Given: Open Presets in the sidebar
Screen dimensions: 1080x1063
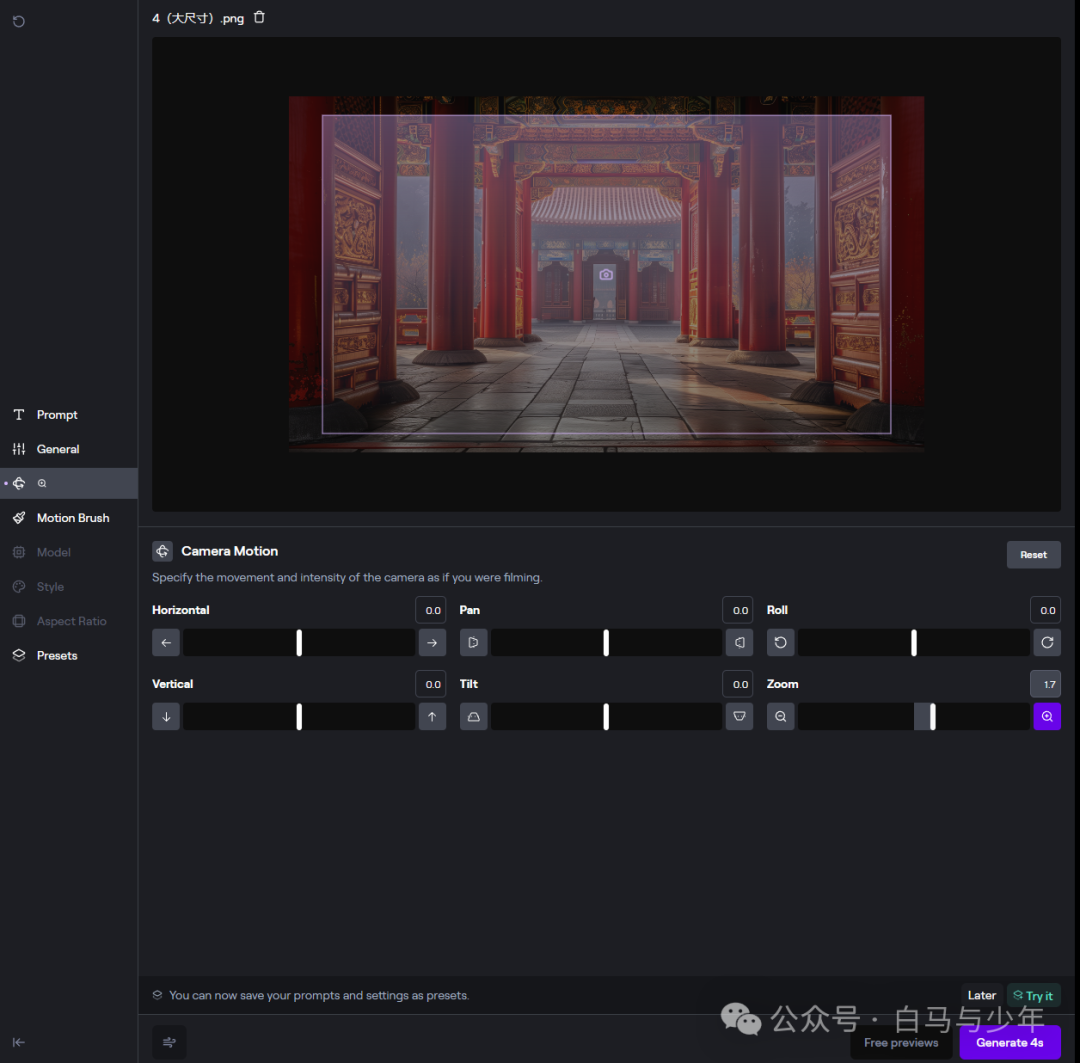Looking at the screenshot, I should pos(57,656).
